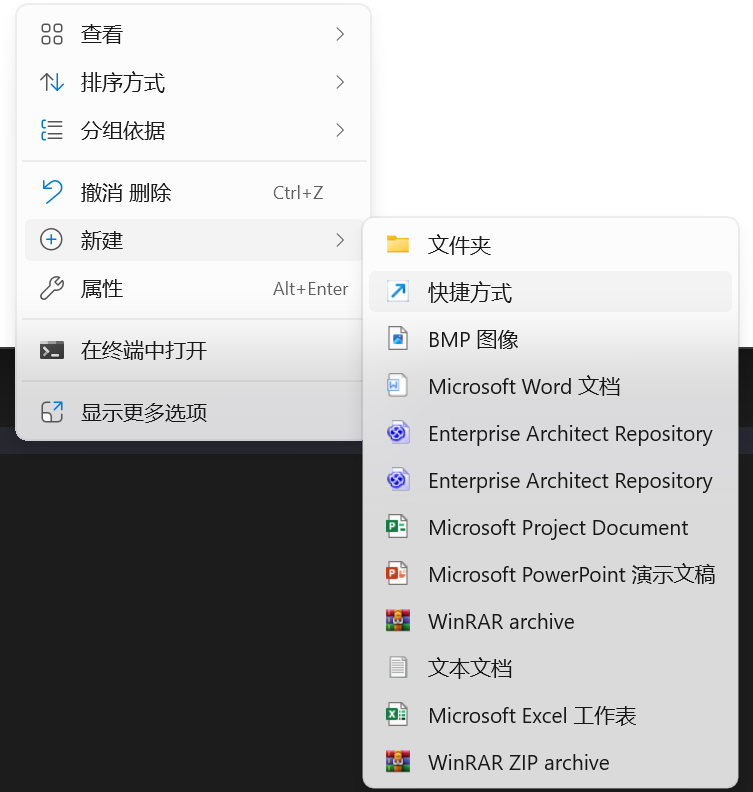Click the Word document icon

click(398, 386)
